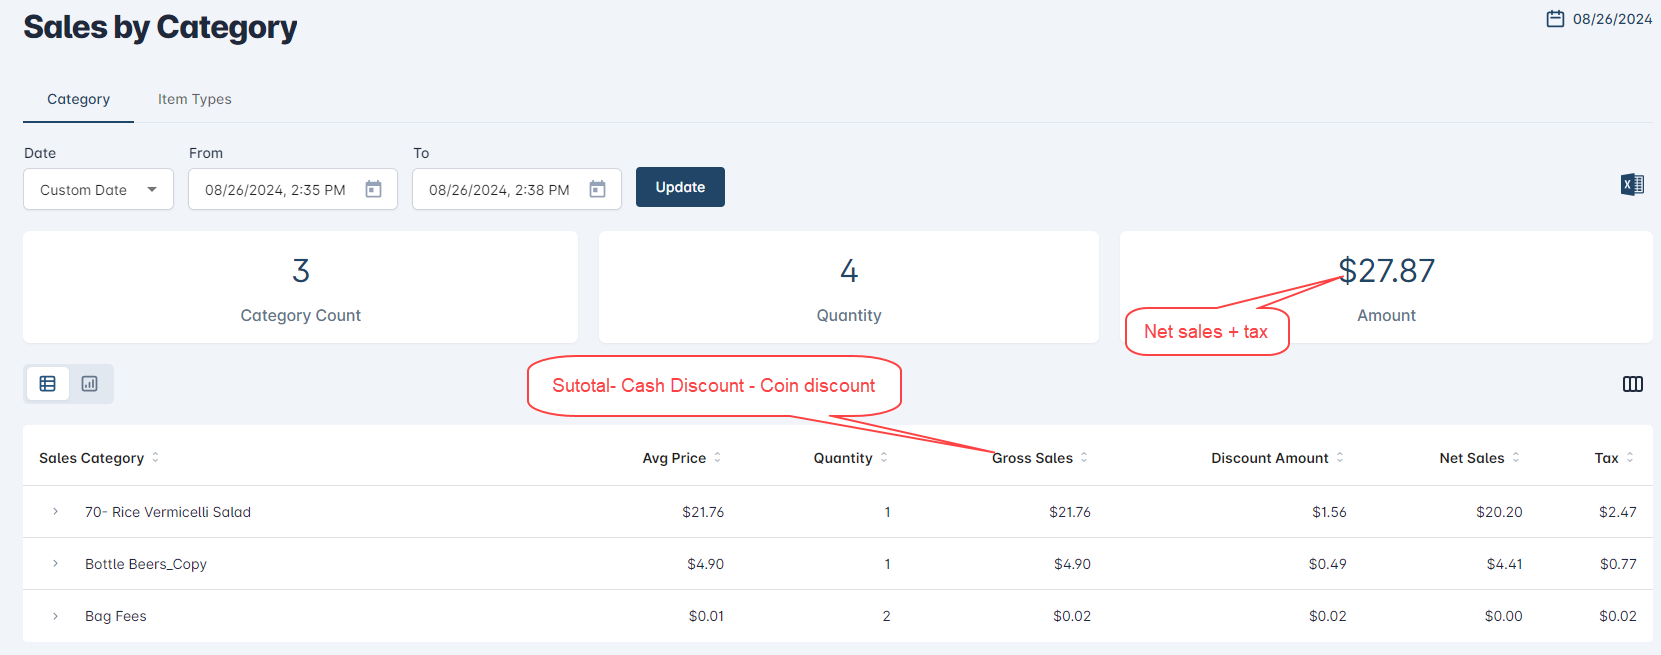This screenshot has width=1661, height=655.
Task: Click $0.49 discount amount cell
Action: point(1327,564)
